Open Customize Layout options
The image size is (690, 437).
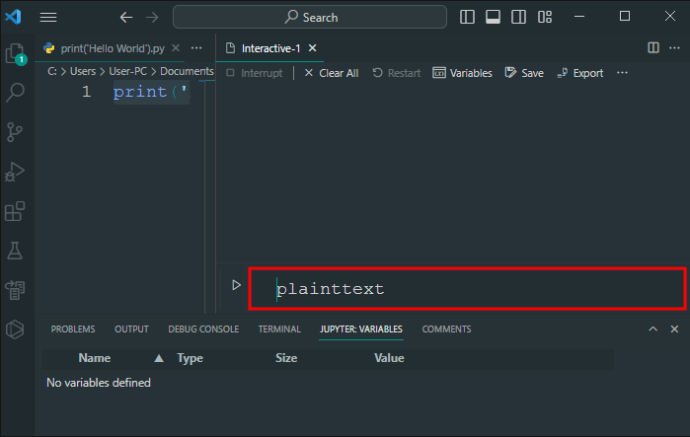point(545,17)
